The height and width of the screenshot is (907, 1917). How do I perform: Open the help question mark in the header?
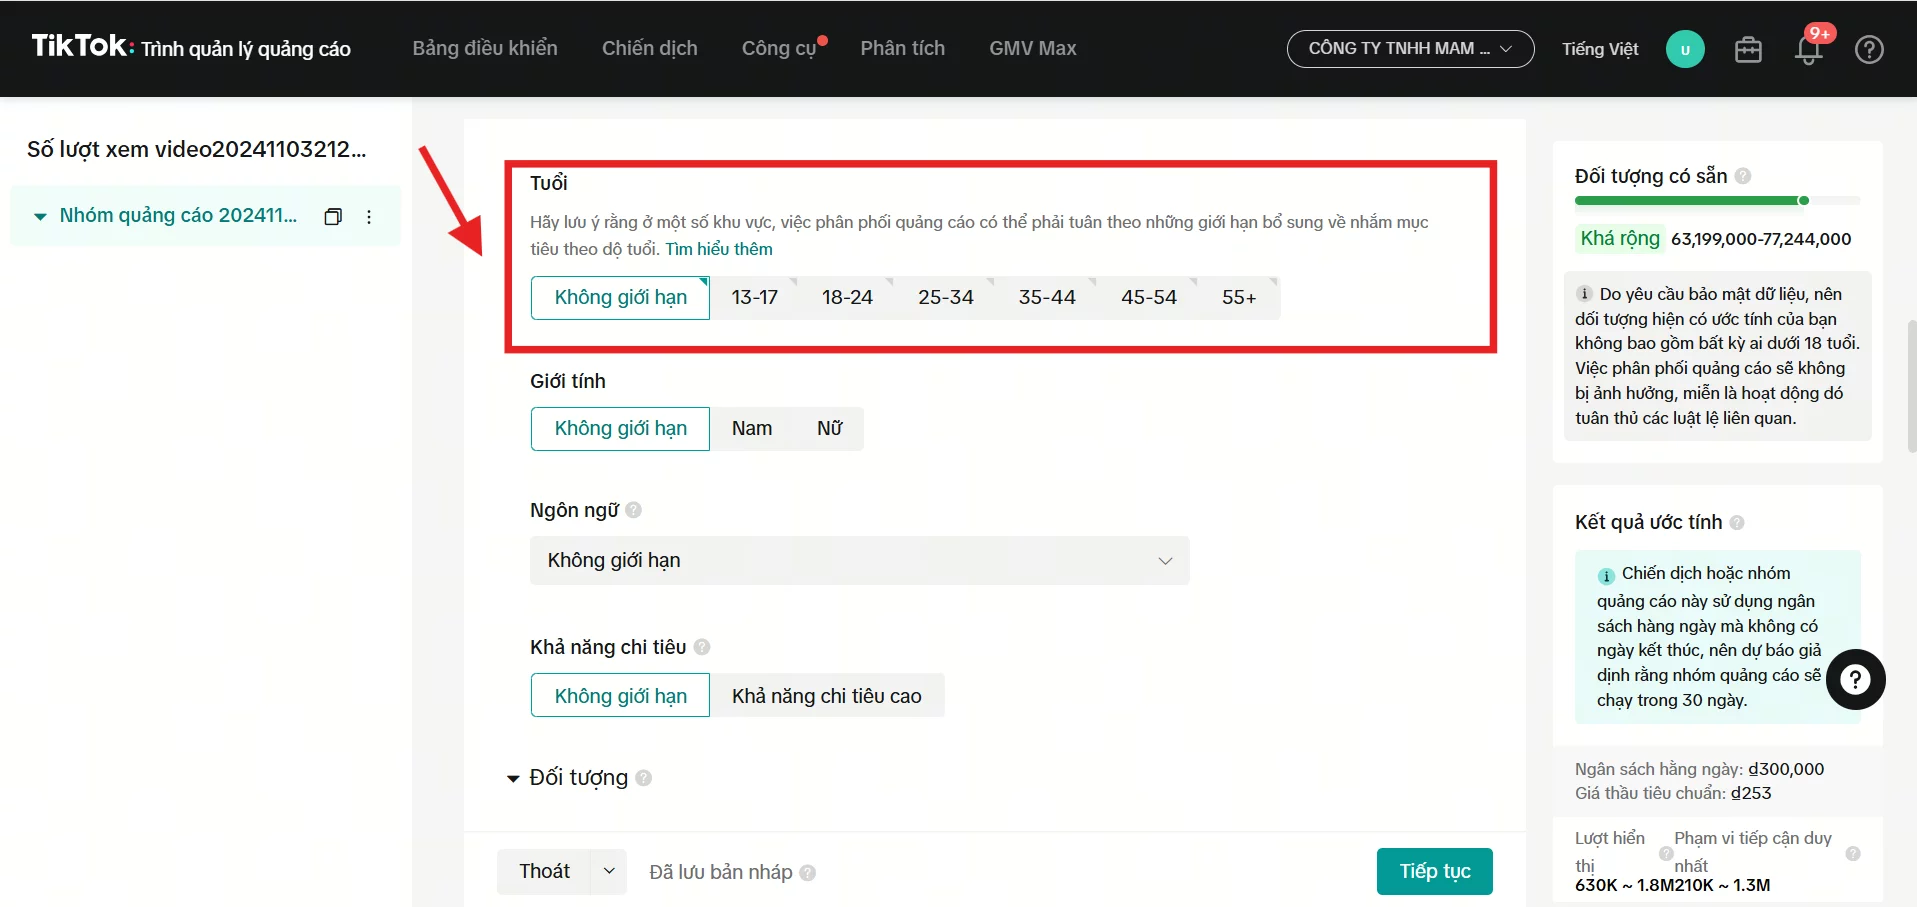(x=1869, y=49)
